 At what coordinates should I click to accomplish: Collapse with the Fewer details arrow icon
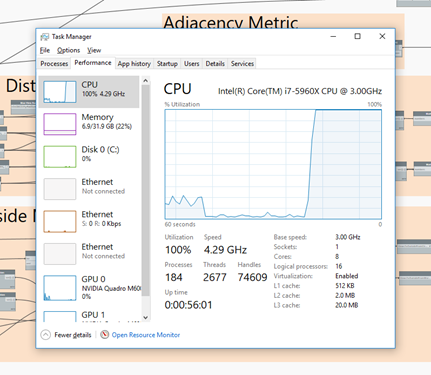(46, 335)
